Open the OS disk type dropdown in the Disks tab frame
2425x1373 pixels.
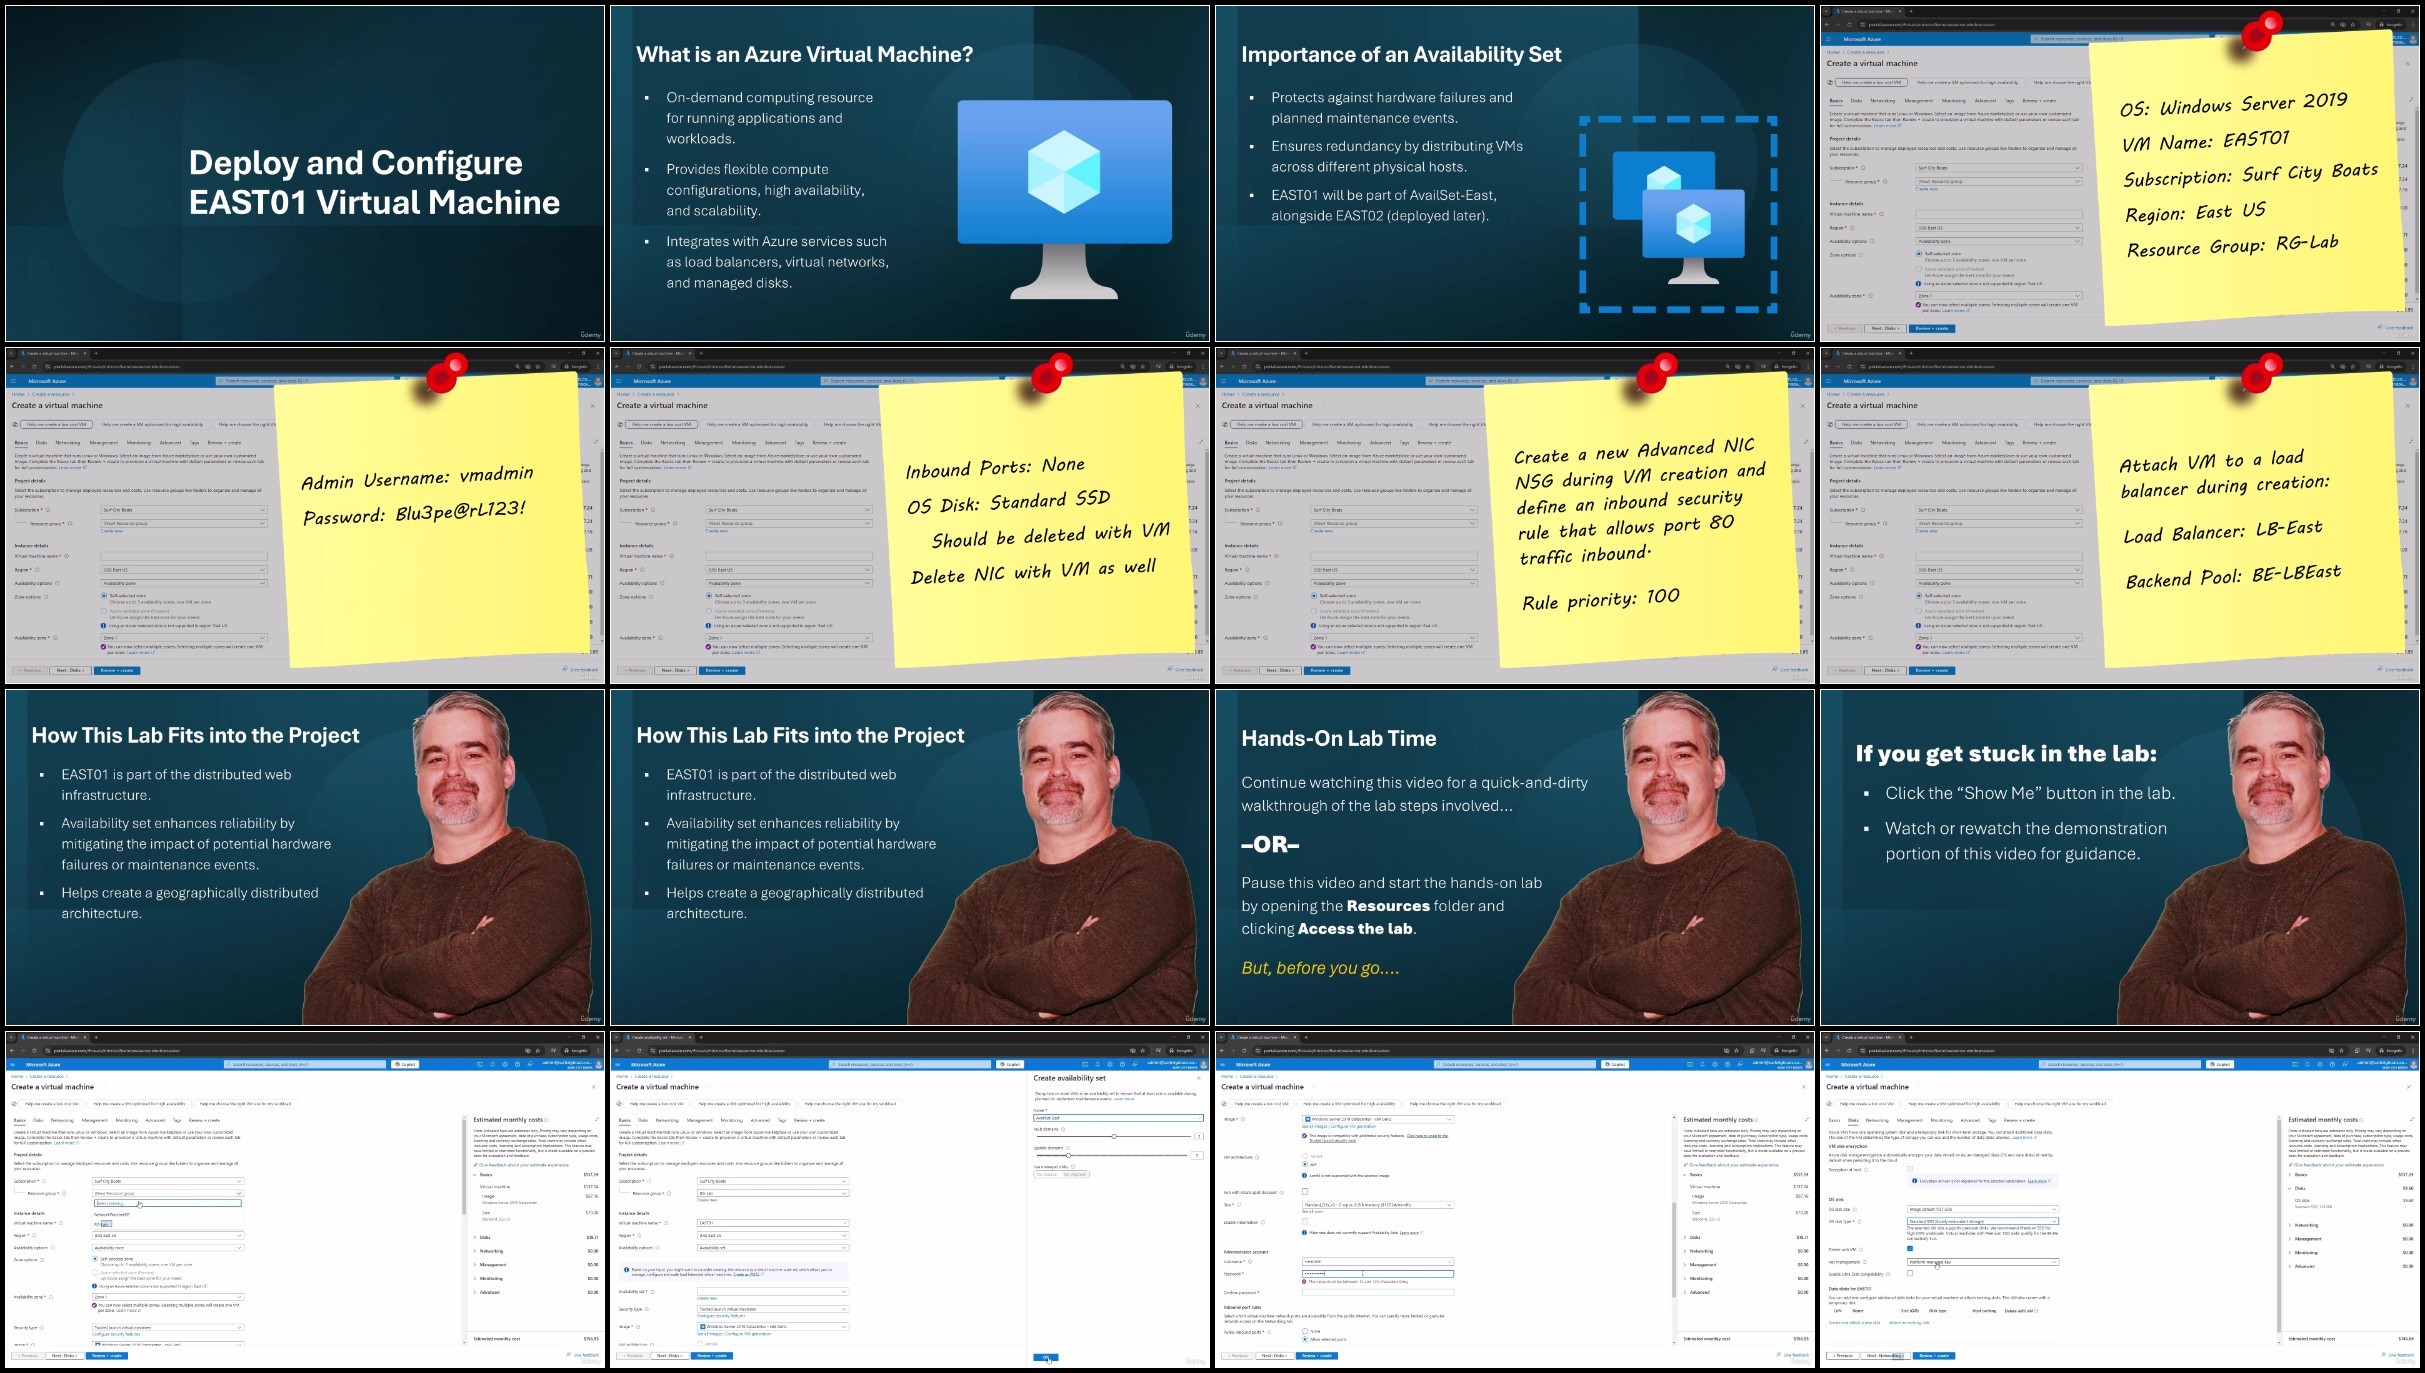1983,1221
